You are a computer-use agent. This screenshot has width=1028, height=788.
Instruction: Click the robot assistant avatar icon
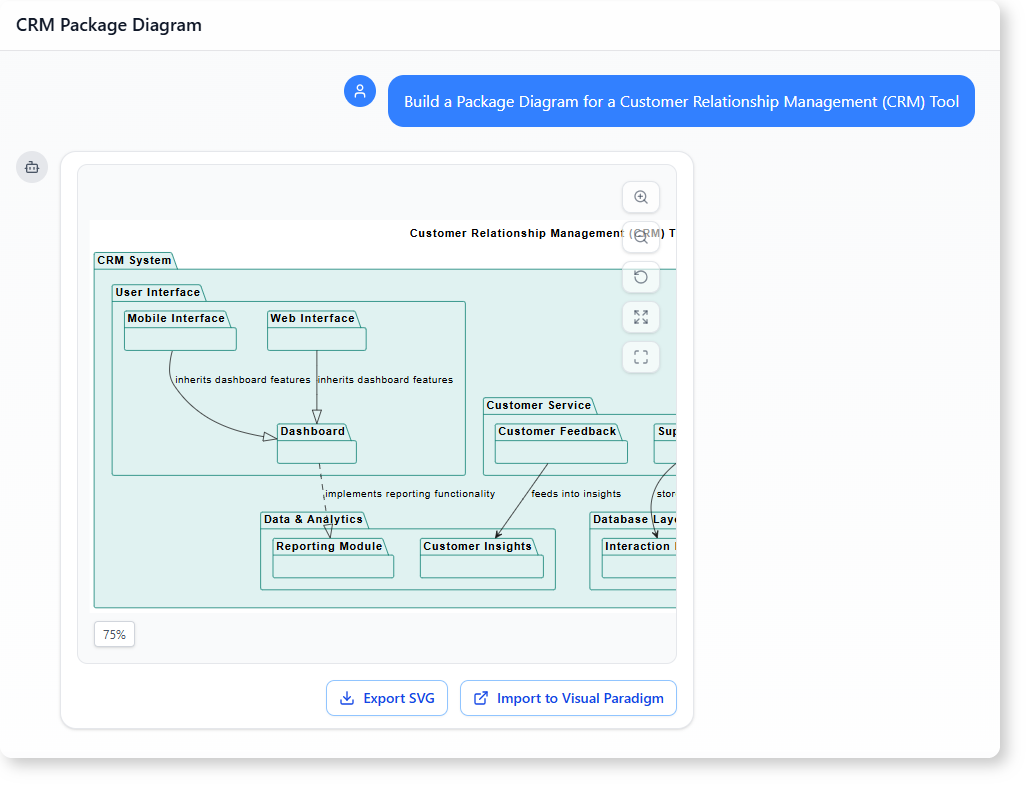pyautogui.click(x=32, y=167)
